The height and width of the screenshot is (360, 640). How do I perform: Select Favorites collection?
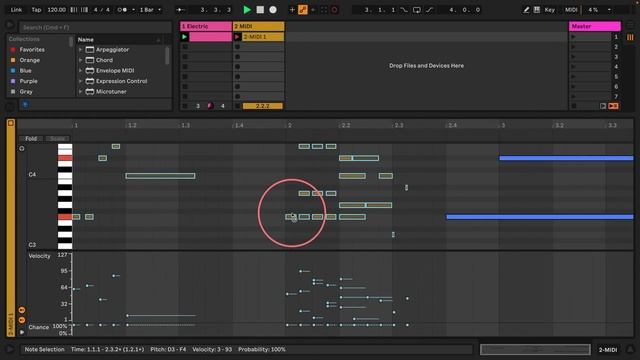(x=32, y=49)
